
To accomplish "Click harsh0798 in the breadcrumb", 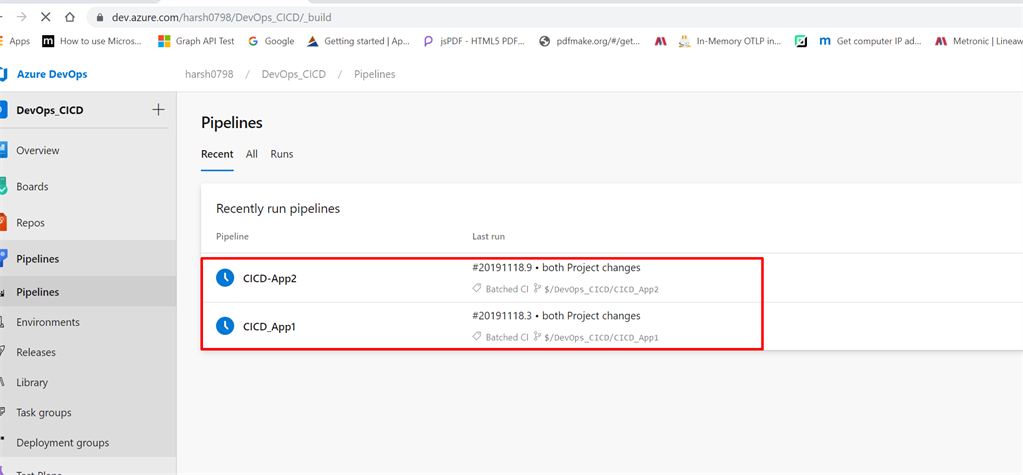I will pos(207,74).
